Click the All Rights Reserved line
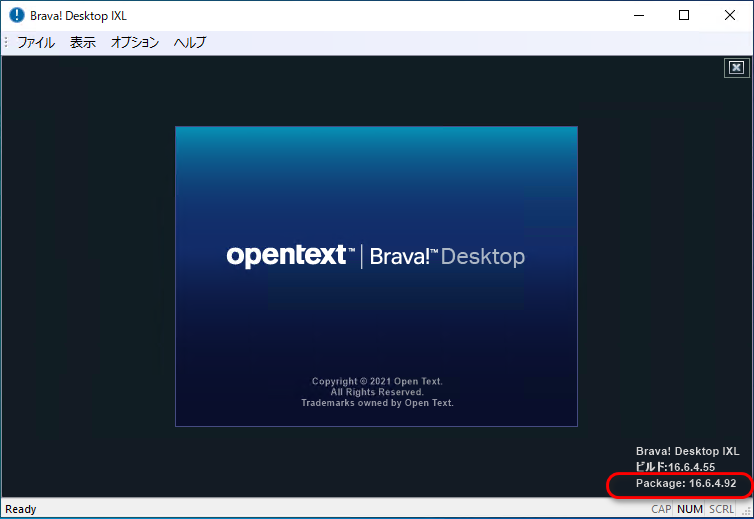Viewport: 754px width, 519px height. (x=377, y=392)
